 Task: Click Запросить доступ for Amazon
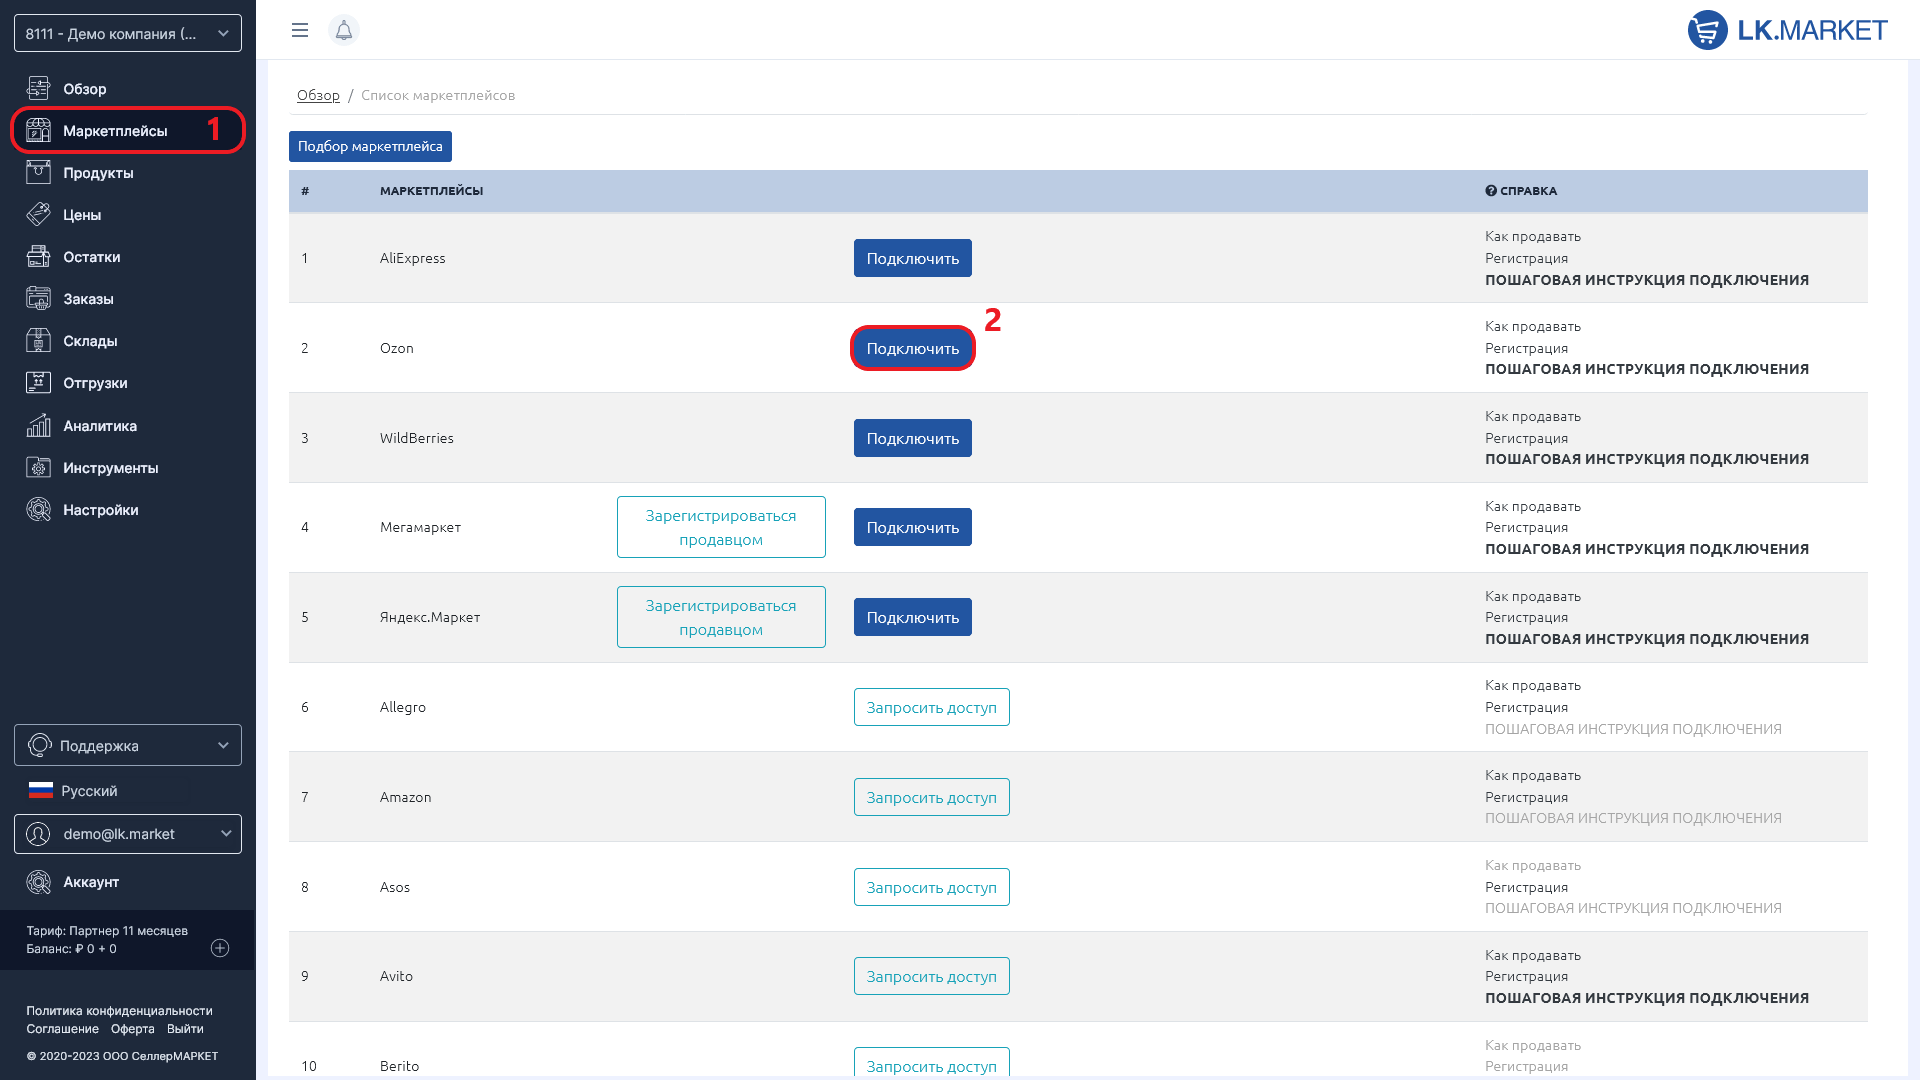931,797
